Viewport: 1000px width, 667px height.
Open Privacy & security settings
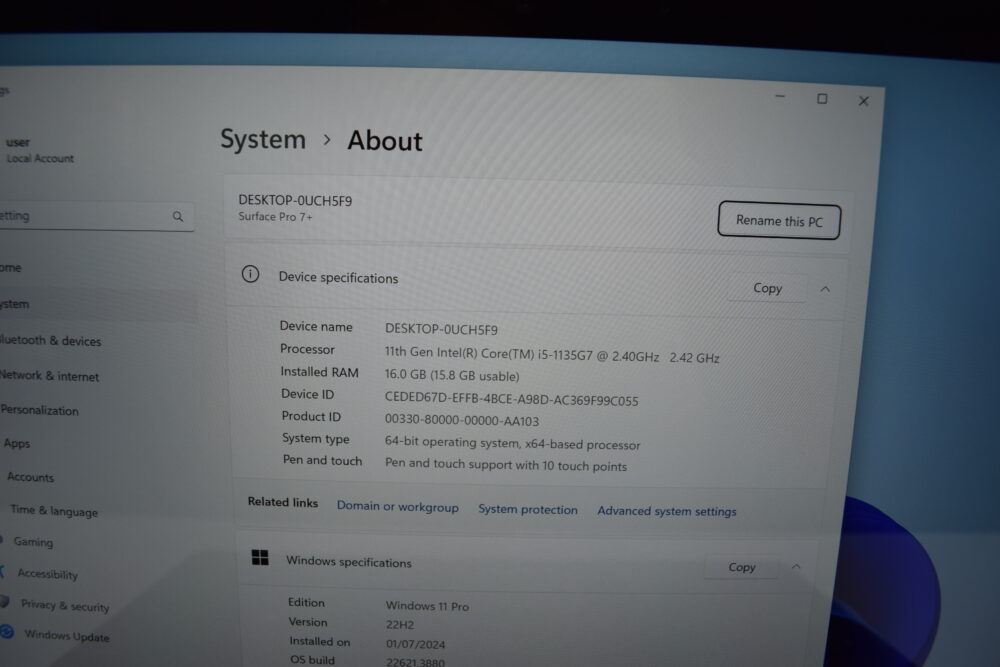65,605
